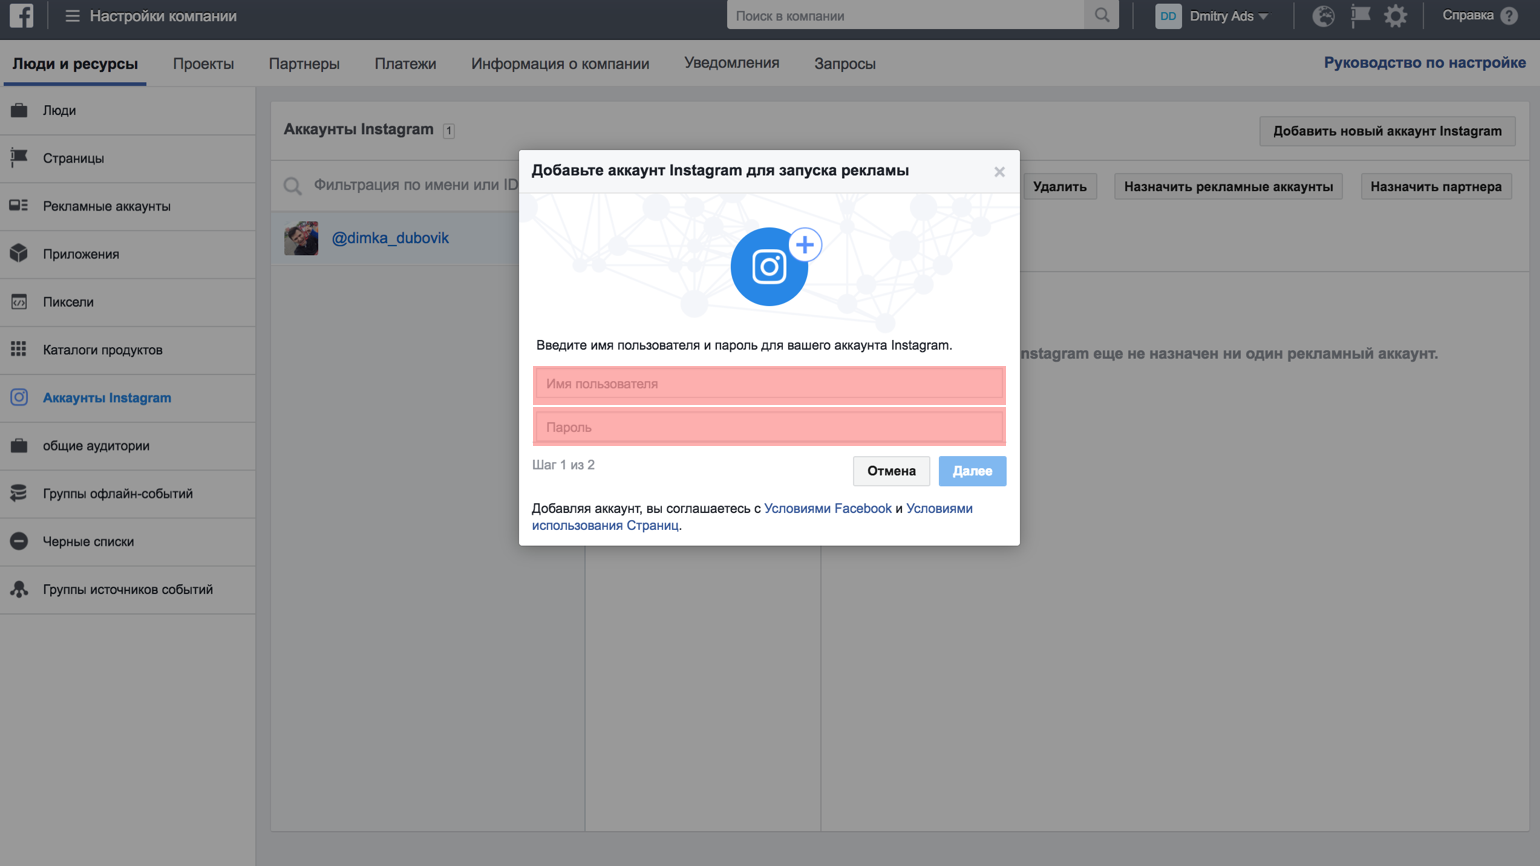Open the Платежи tab
Viewport: 1540px width, 866px height.
(x=405, y=63)
